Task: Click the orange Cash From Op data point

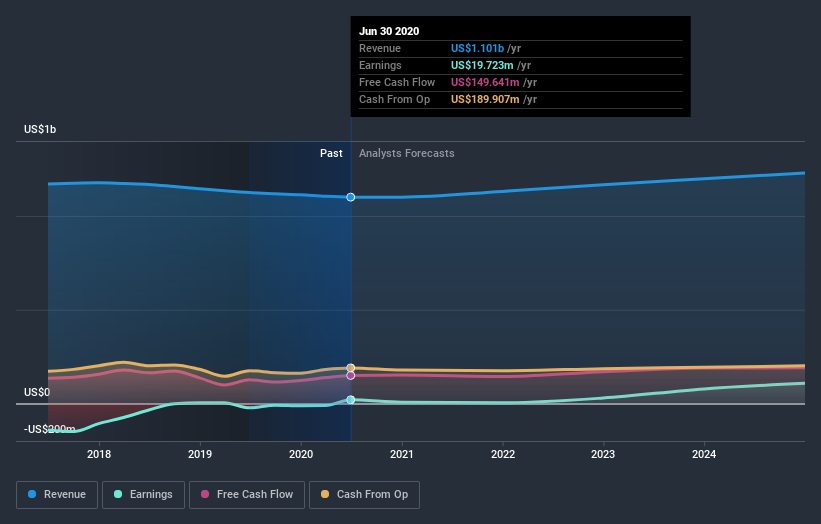Action: click(x=351, y=368)
